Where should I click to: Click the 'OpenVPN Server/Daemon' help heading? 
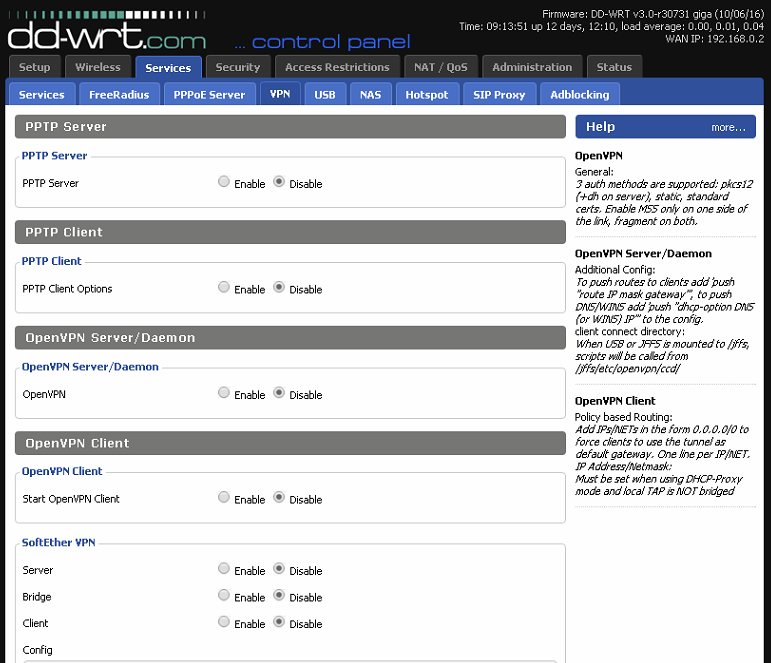point(643,254)
